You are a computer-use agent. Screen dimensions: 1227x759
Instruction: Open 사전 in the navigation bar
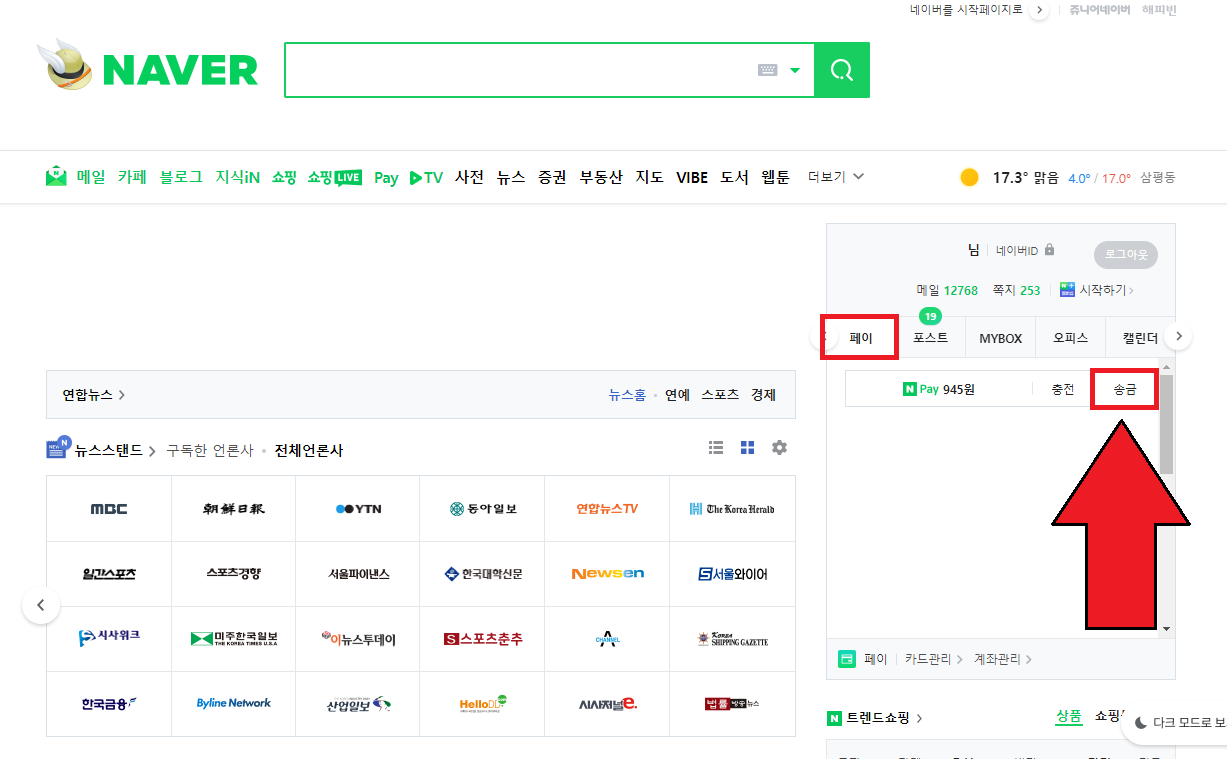pyautogui.click(x=470, y=177)
